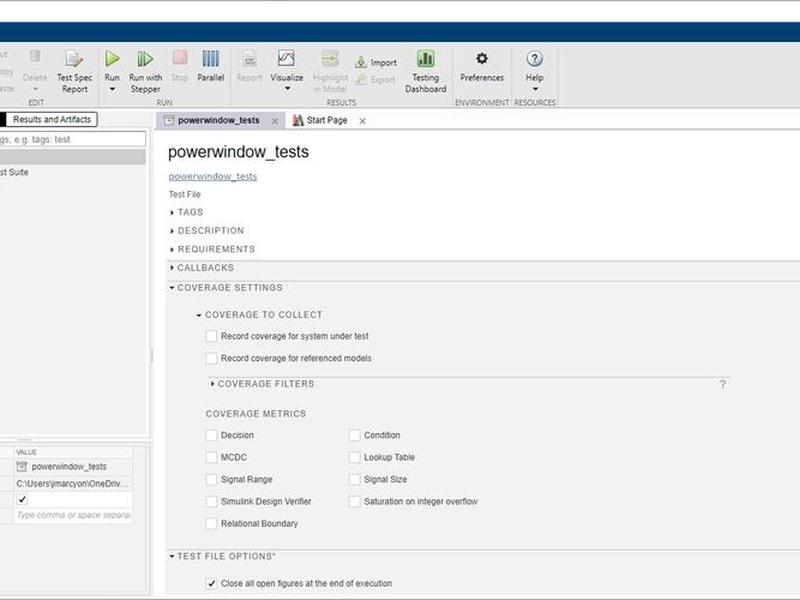Open the Visualize dropdown arrow
Viewport: 800px width, 600px height.
[287, 89]
